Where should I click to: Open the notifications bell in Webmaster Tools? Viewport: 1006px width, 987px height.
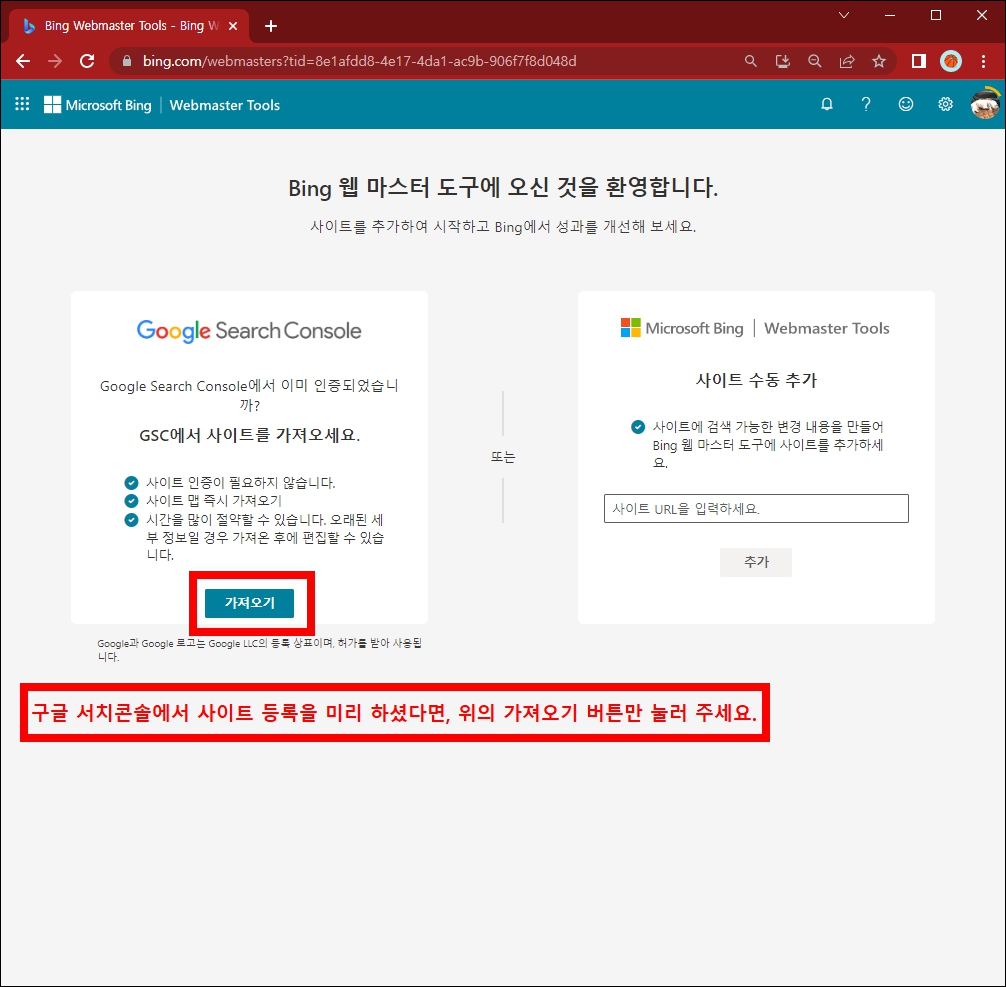pyautogui.click(x=826, y=104)
